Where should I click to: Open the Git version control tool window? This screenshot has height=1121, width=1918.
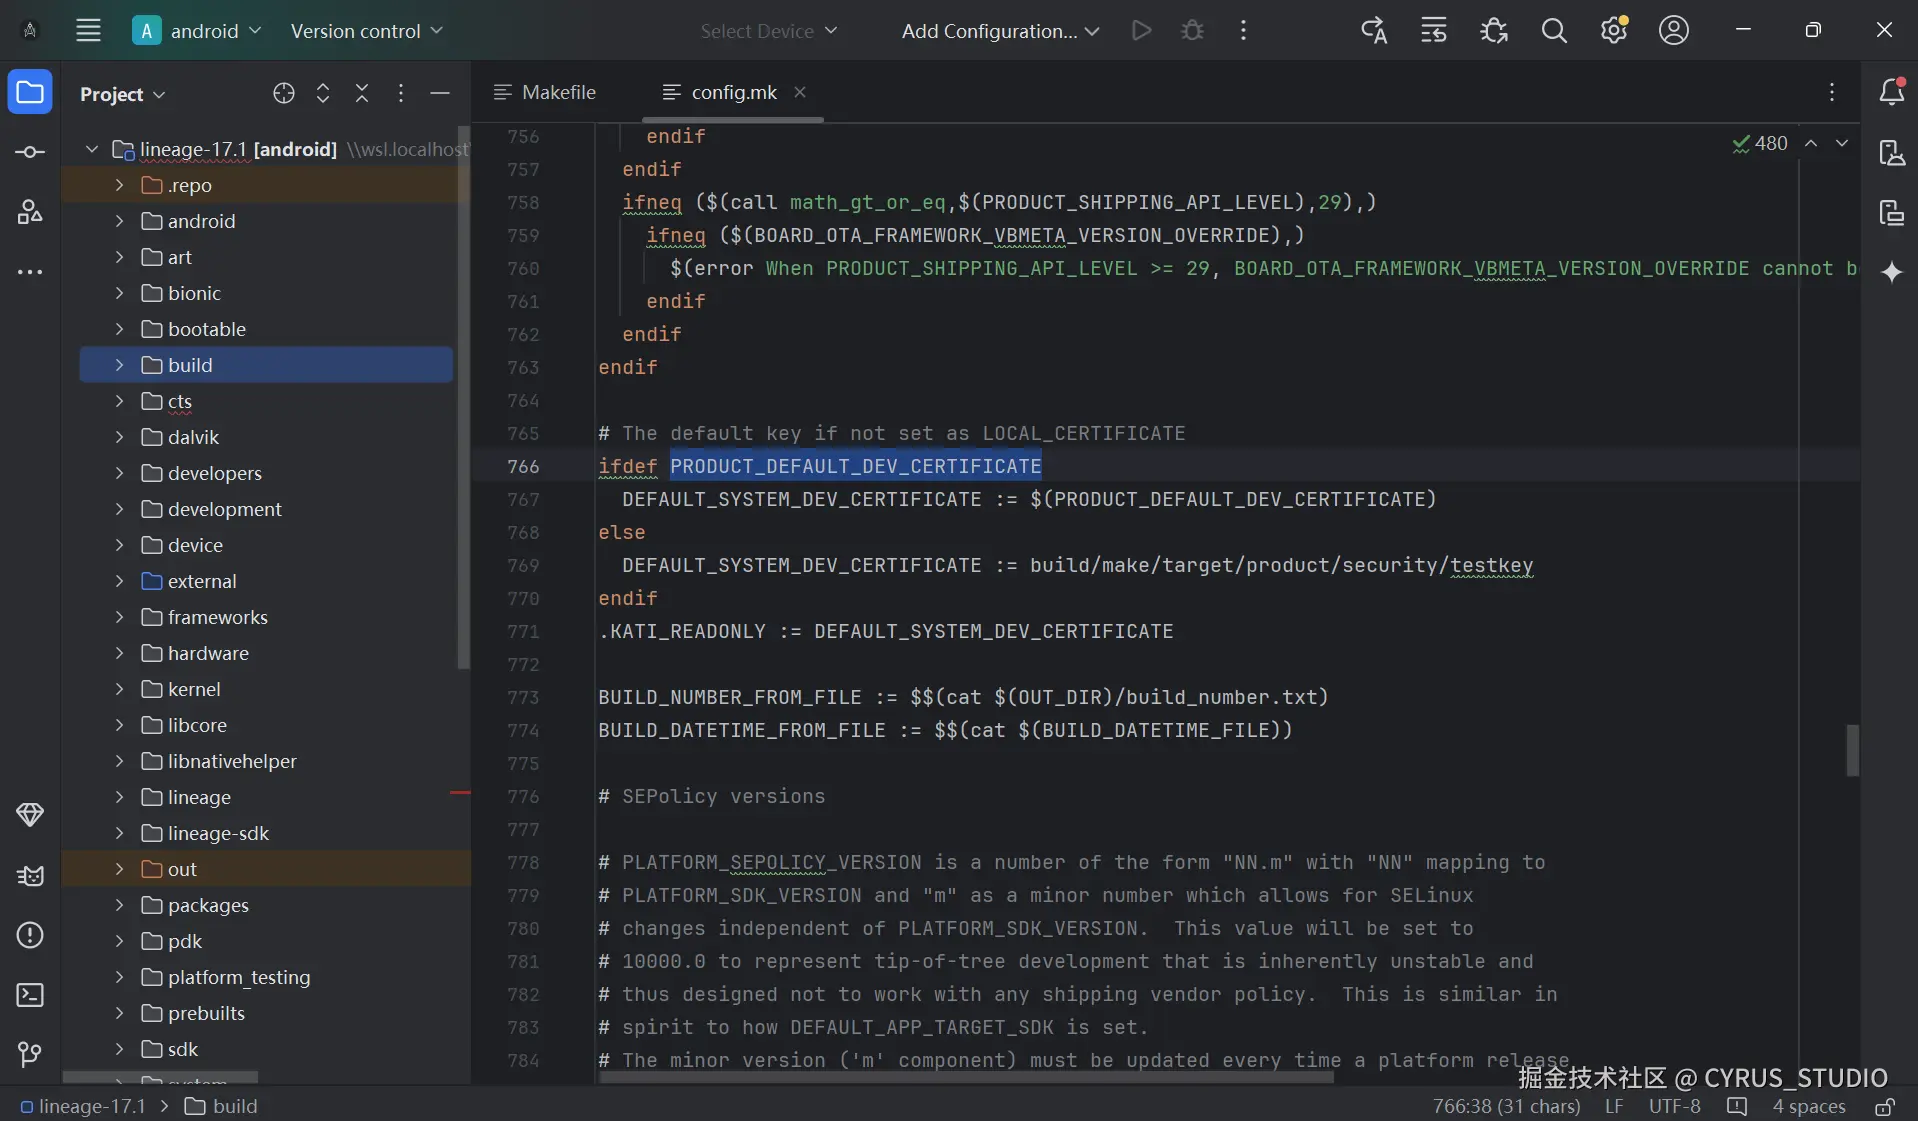click(x=30, y=1054)
